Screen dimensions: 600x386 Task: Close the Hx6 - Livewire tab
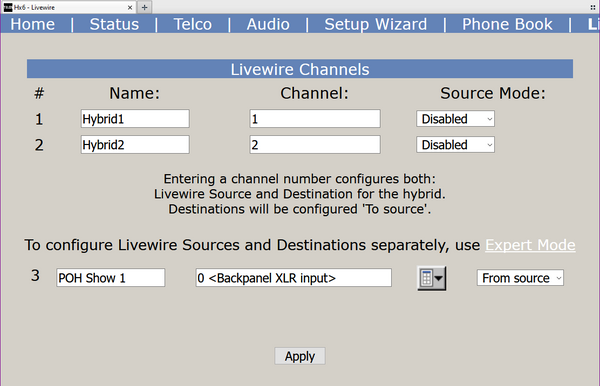tap(130, 7)
